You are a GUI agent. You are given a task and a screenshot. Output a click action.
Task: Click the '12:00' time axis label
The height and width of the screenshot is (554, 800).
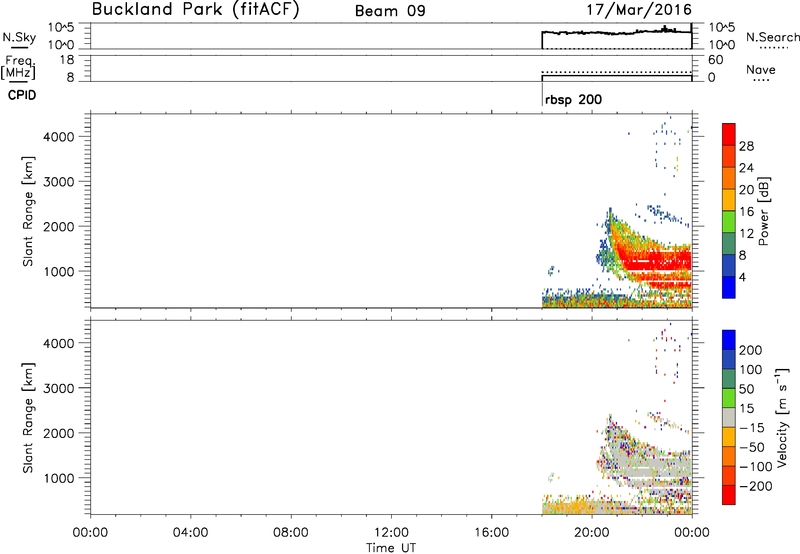[391, 533]
